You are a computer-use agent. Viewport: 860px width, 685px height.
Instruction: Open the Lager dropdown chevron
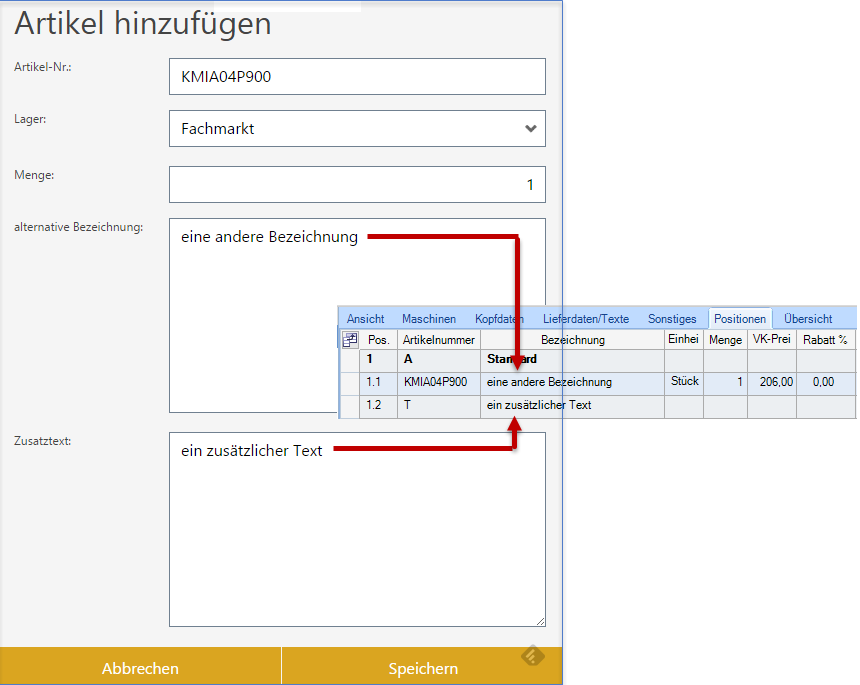click(x=530, y=128)
